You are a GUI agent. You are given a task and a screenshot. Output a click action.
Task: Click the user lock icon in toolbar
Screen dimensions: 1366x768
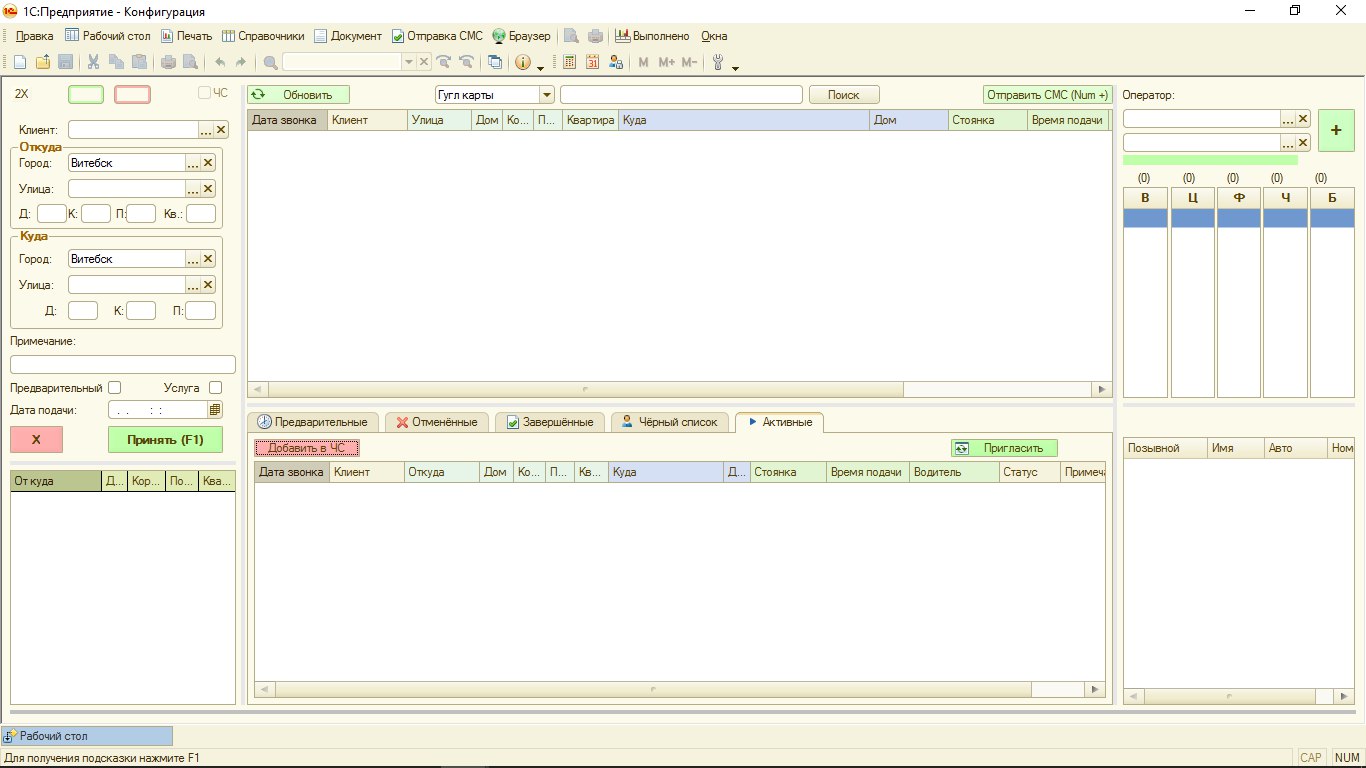[x=616, y=62]
